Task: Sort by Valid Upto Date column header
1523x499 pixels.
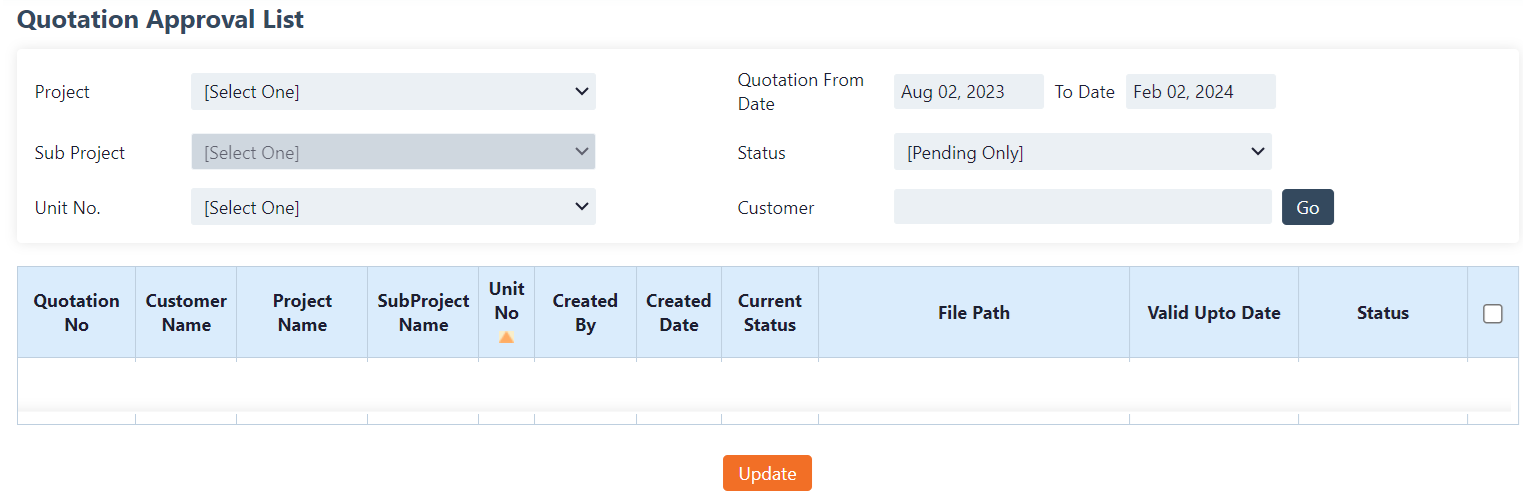Action: pos(1213,313)
